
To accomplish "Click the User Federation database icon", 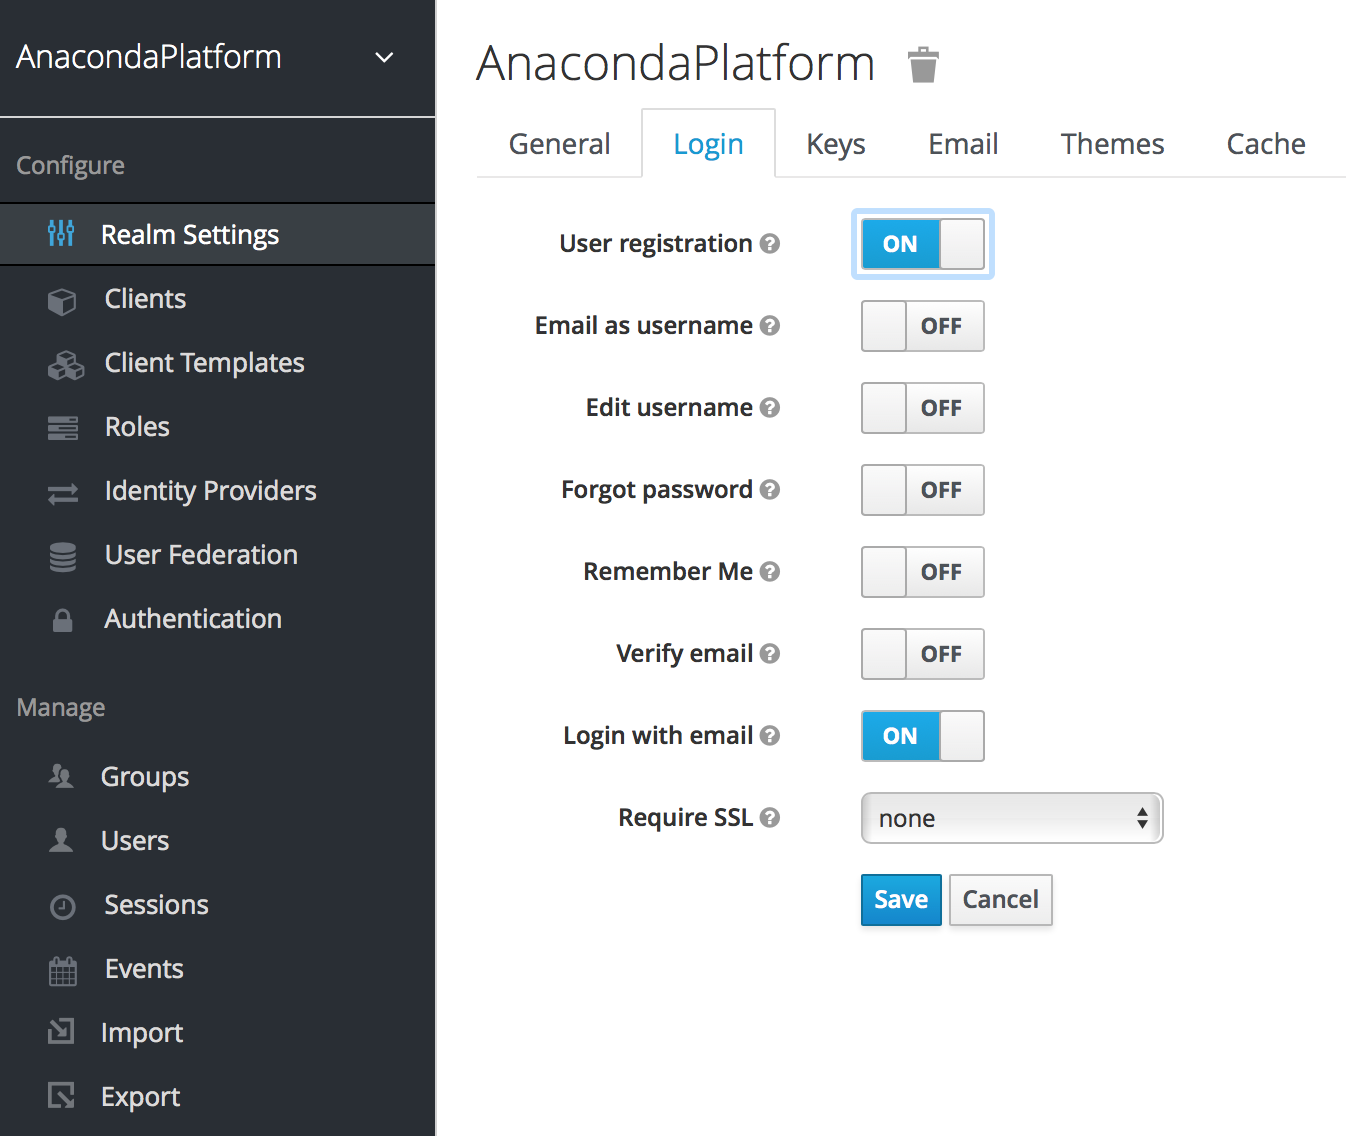I will tap(63, 557).
